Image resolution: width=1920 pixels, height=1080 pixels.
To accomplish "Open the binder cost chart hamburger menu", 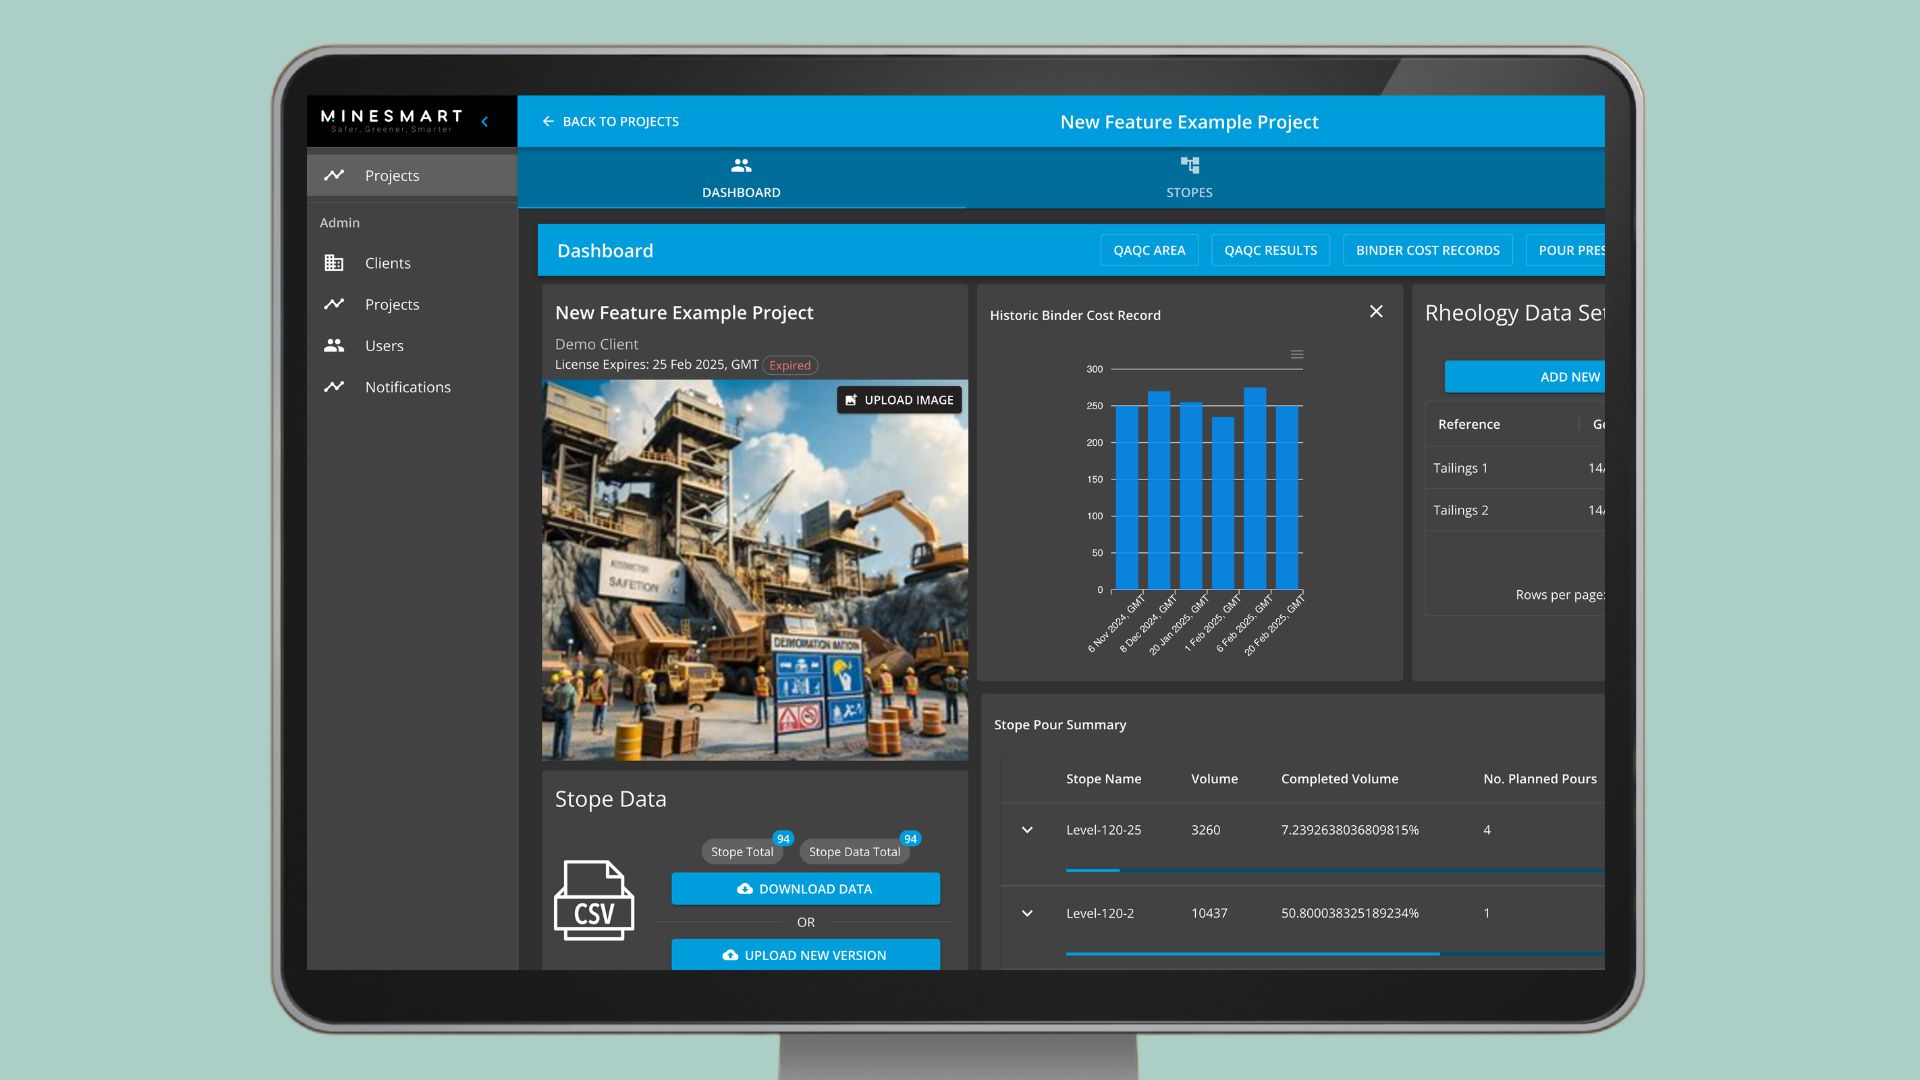I will point(1297,355).
